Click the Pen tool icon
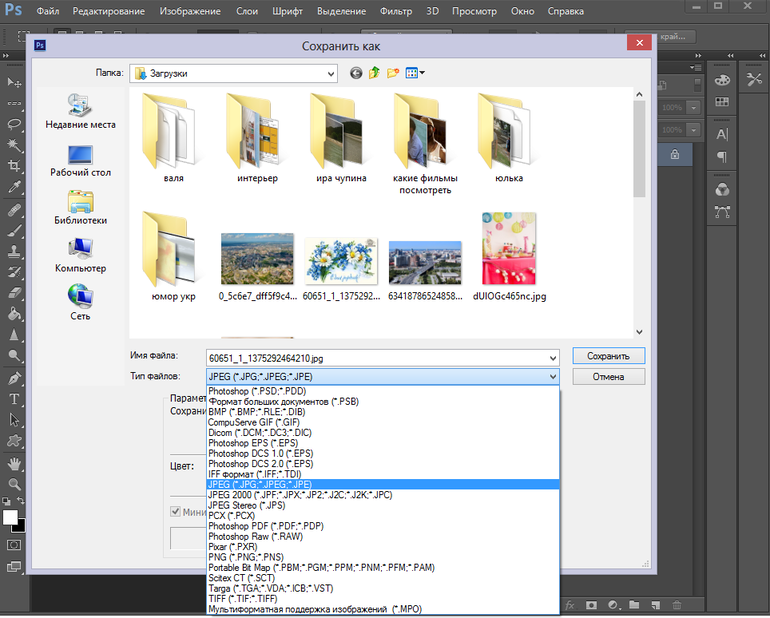The width and height of the screenshot is (770, 618). tap(14, 379)
